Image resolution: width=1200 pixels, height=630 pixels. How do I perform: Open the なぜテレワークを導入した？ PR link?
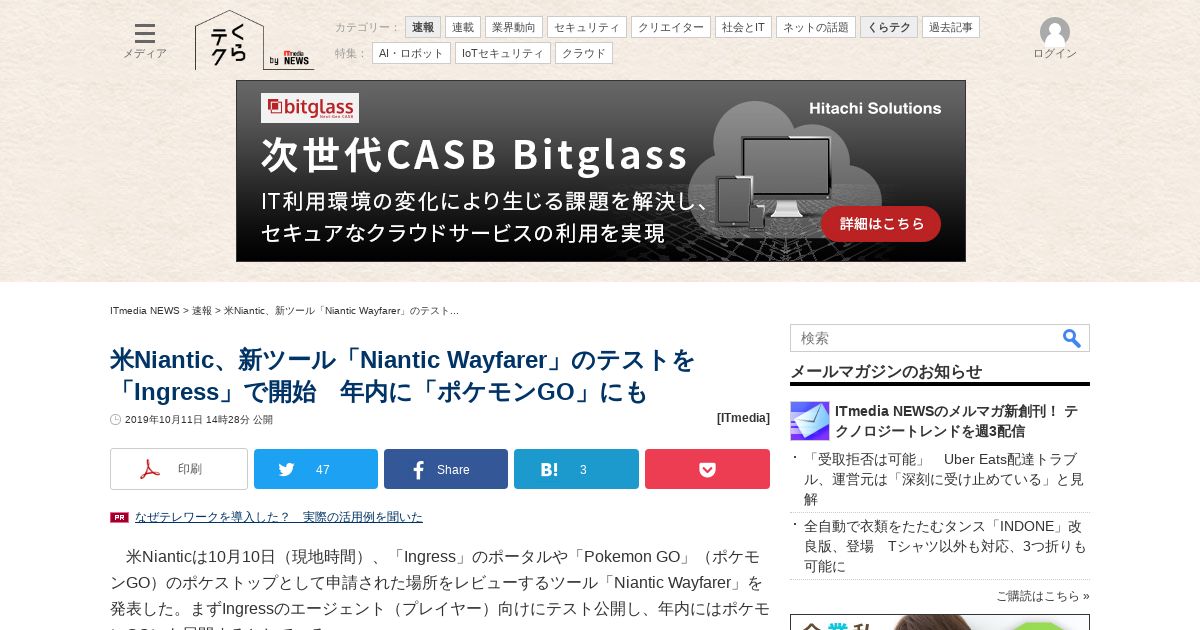(279, 517)
